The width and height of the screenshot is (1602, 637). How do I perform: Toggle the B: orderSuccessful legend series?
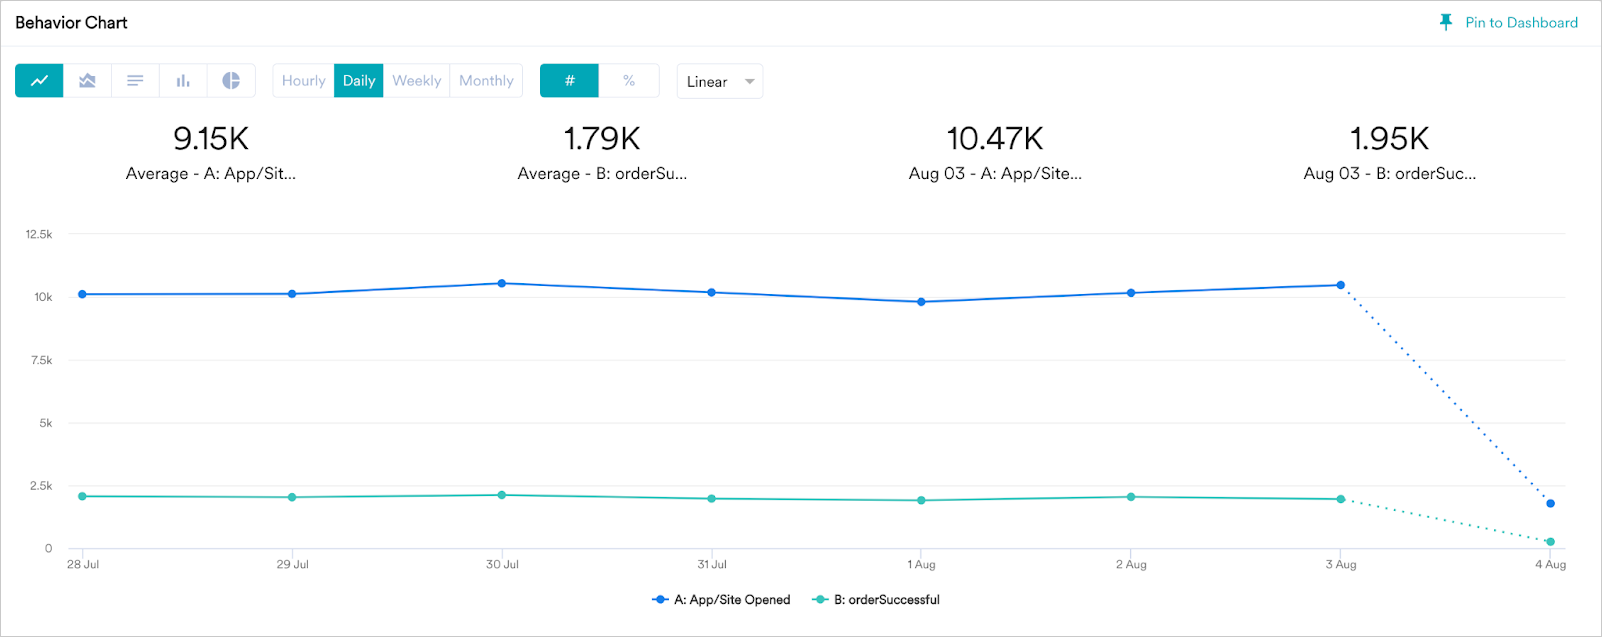[x=876, y=600]
